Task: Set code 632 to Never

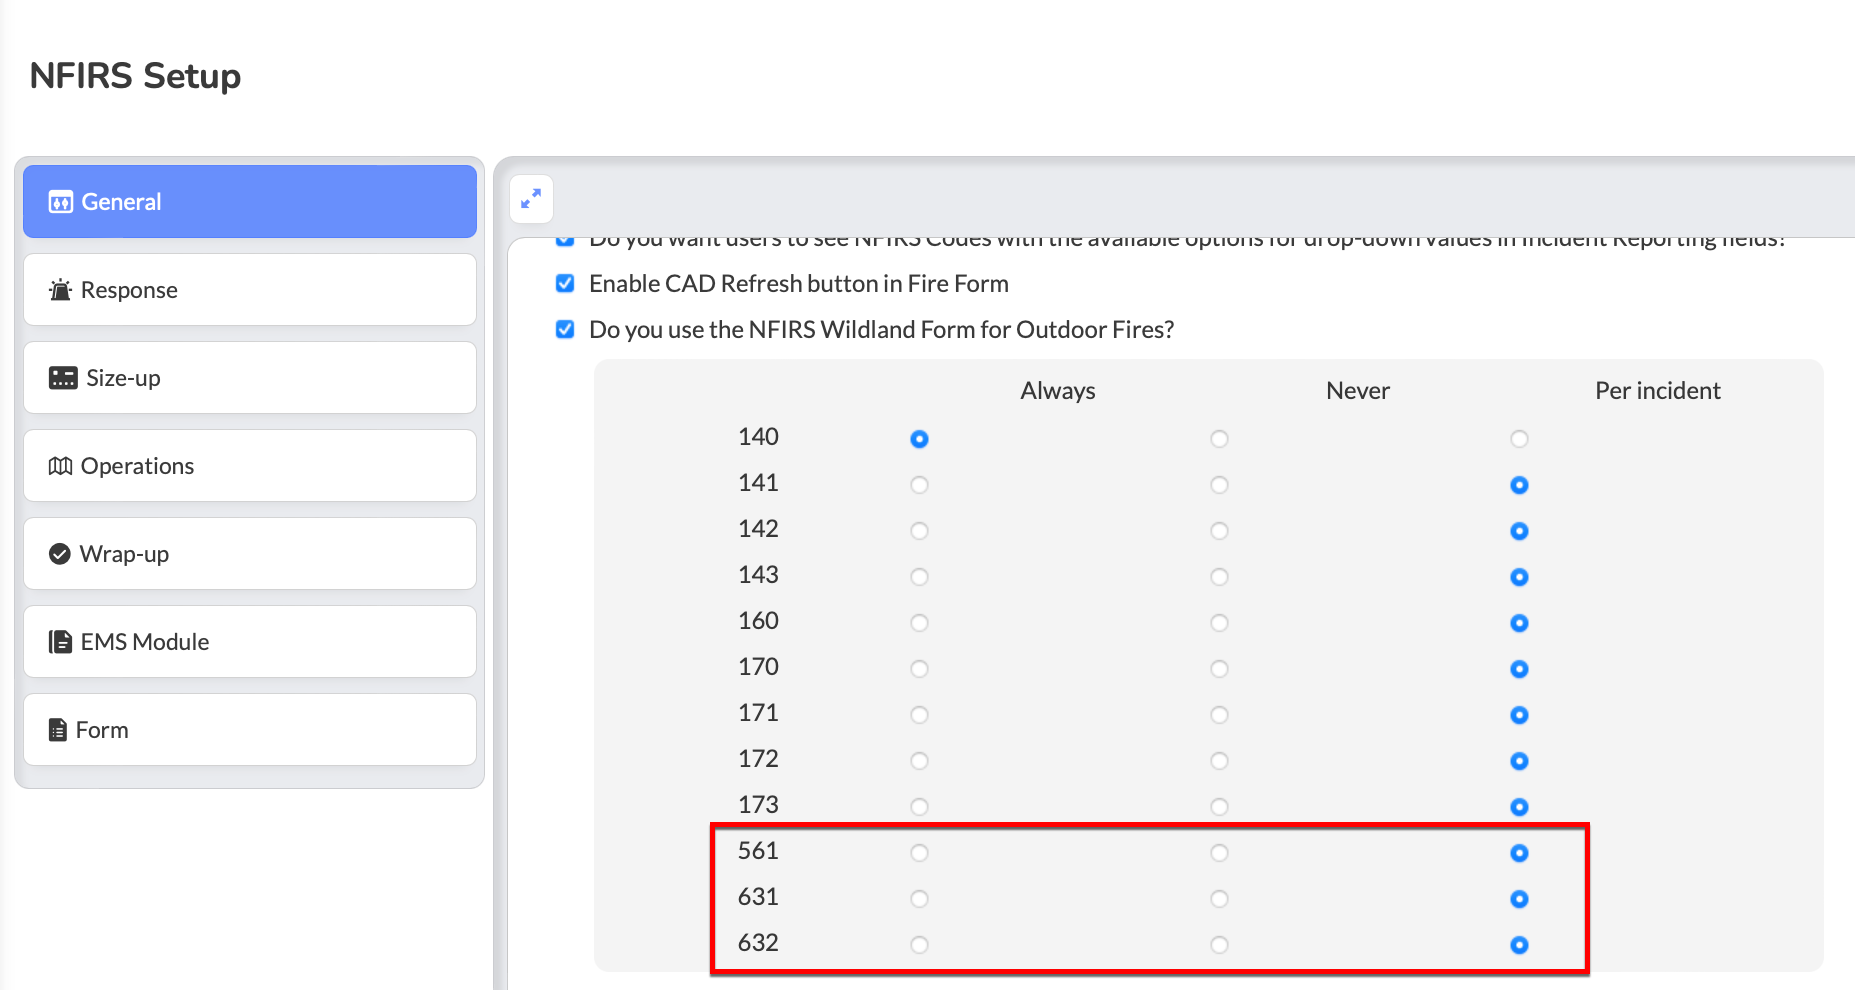Action: (1219, 945)
